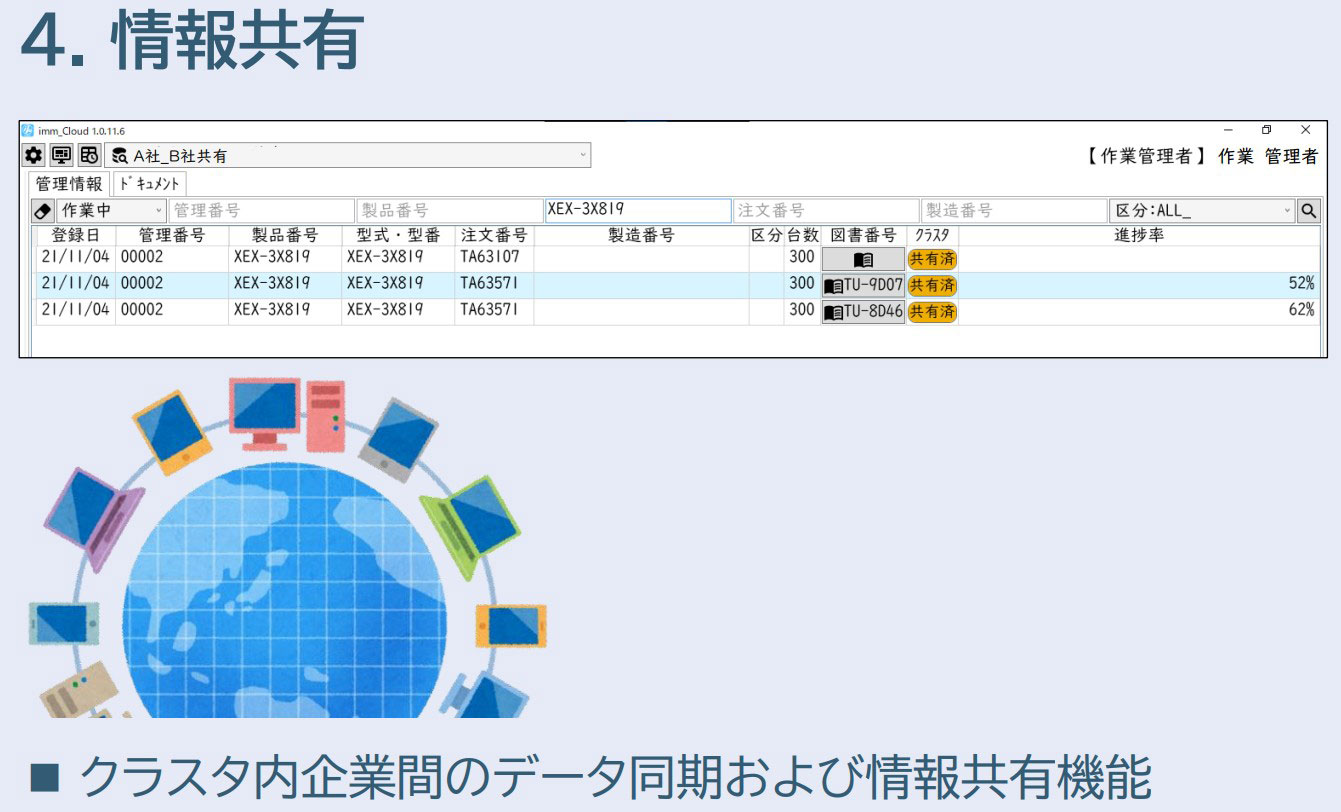Click the 共有済 badge in the 62% row
Screen dimensions: 1341x812
click(x=932, y=312)
